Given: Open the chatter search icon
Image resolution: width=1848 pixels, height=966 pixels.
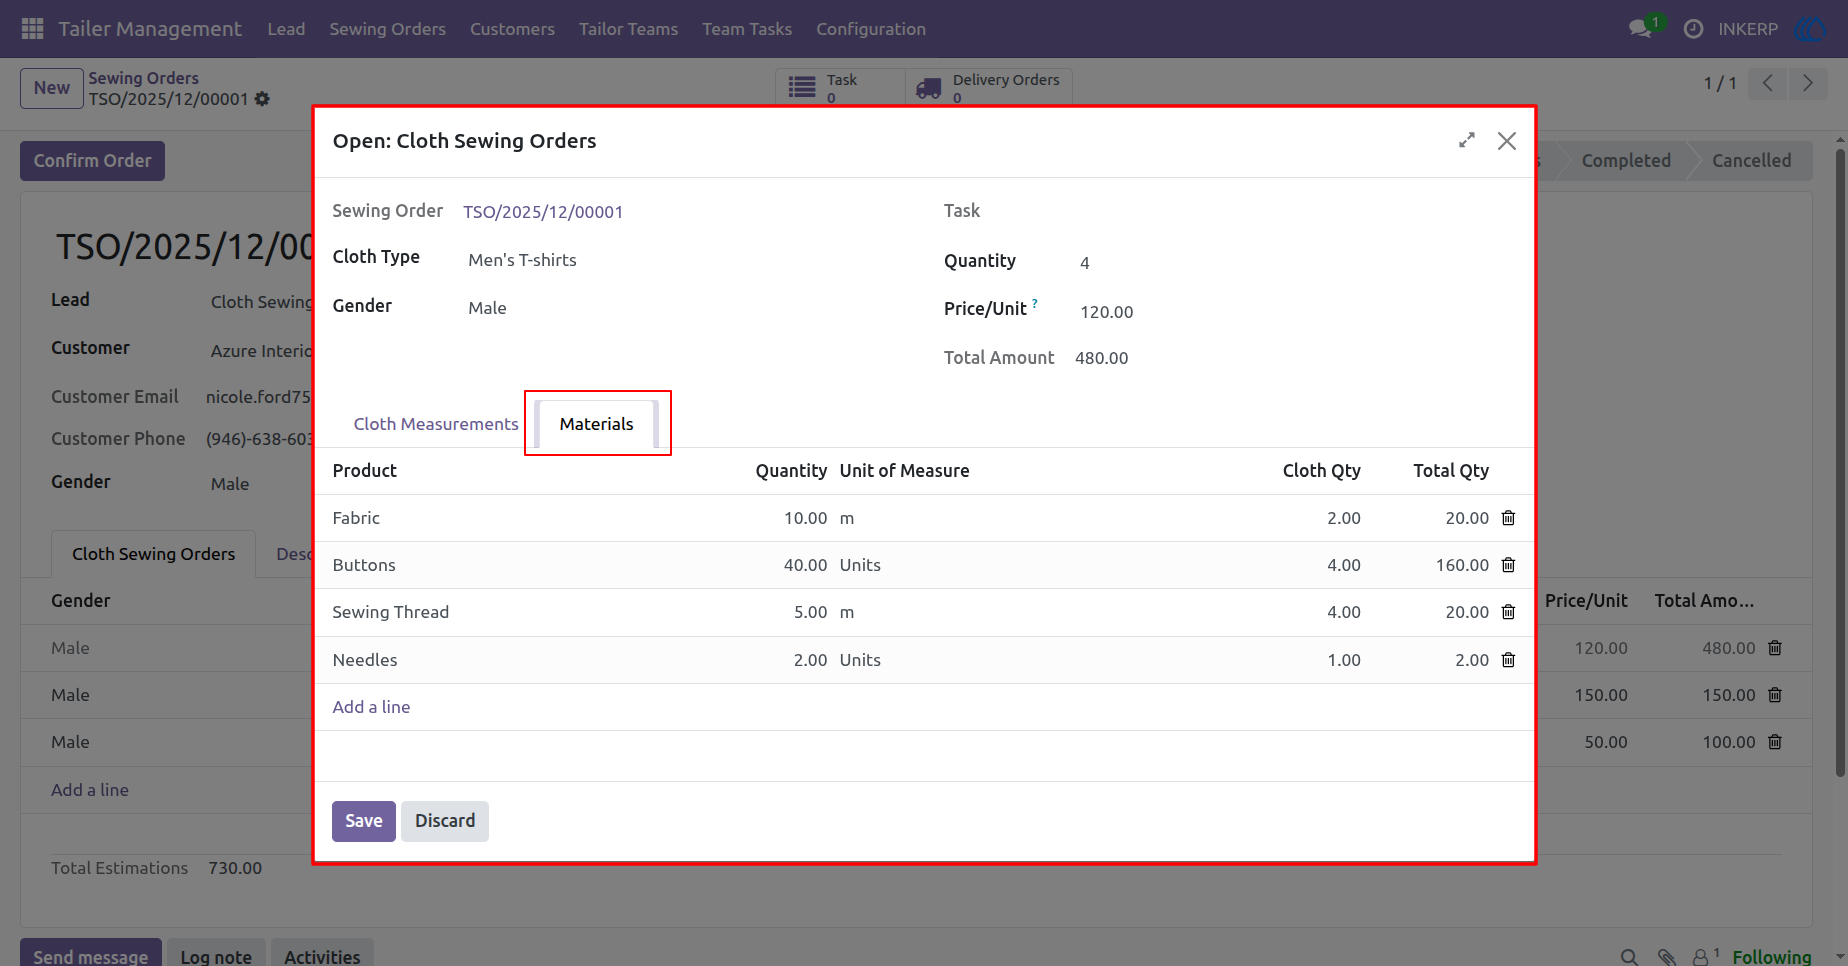Looking at the screenshot, I should pos(1629,957).
